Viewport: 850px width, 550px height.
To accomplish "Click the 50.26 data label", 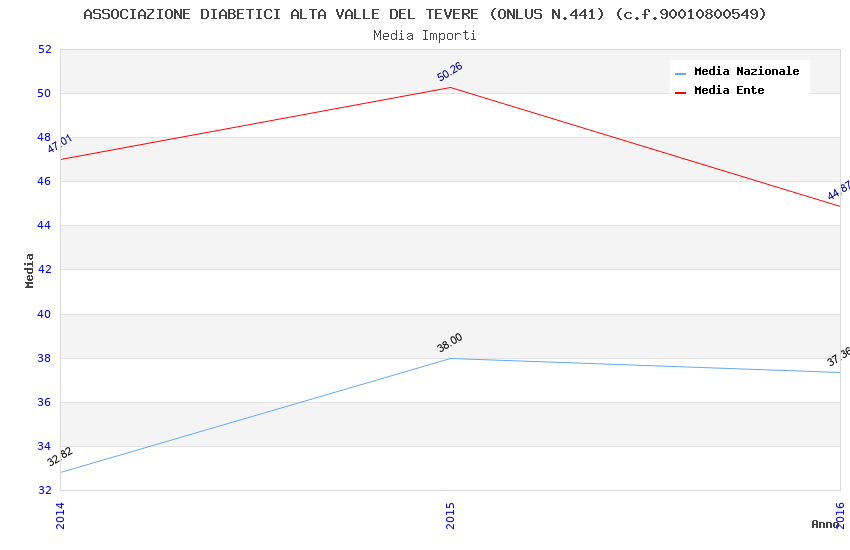I will pyautogui.click(x=450, y=71).
